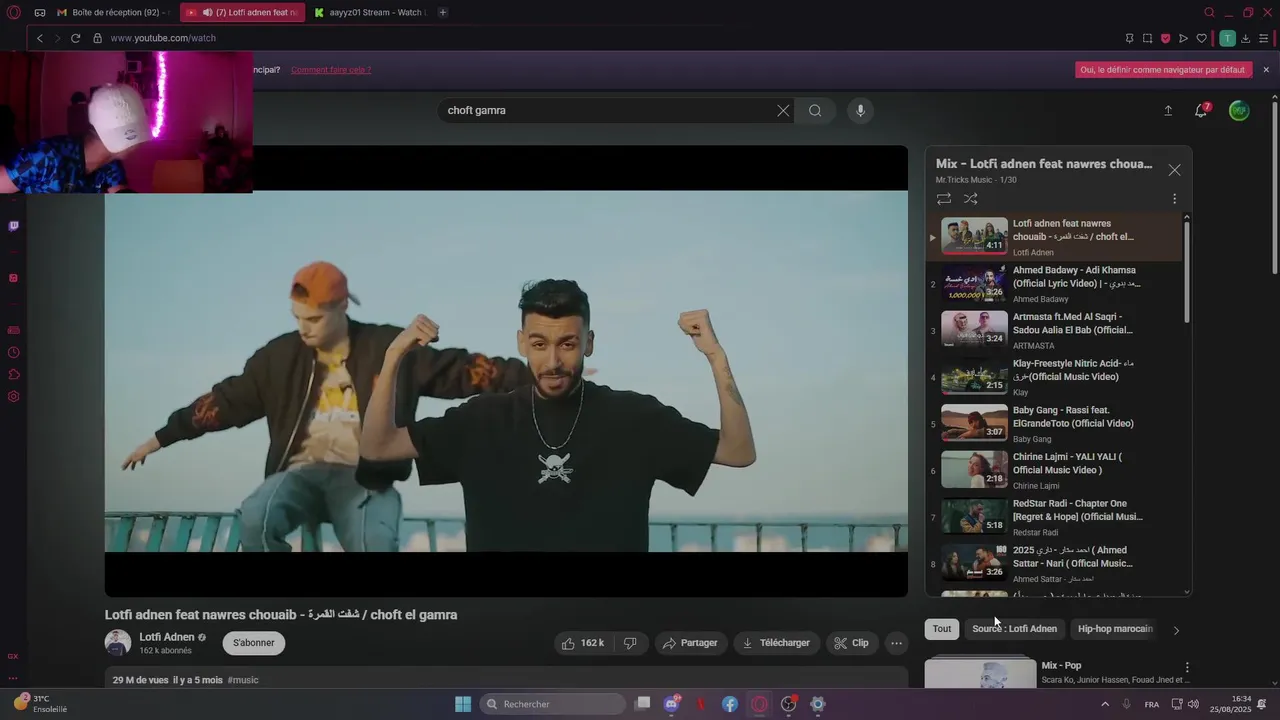1280x720 pixels.
Task: Open options for the Mix - Pop suggestion
Action: (1187, 667)
